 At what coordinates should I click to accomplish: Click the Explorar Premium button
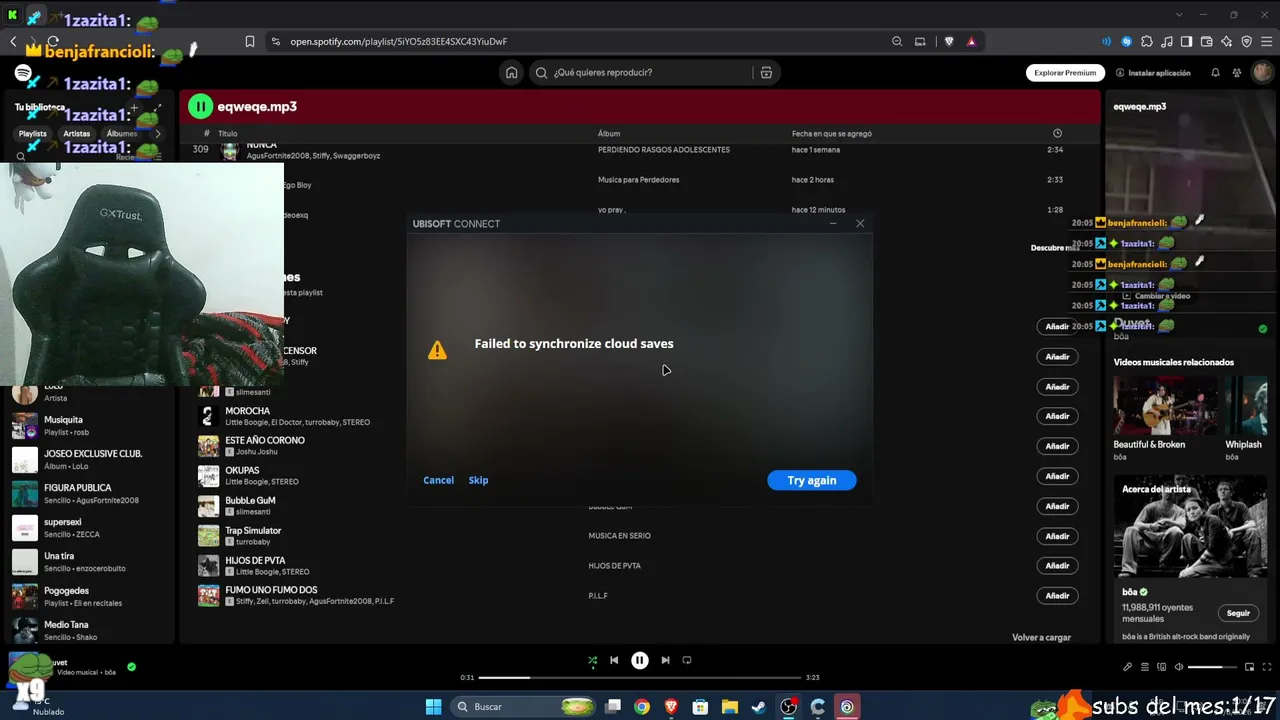[x=1065, y=73]
